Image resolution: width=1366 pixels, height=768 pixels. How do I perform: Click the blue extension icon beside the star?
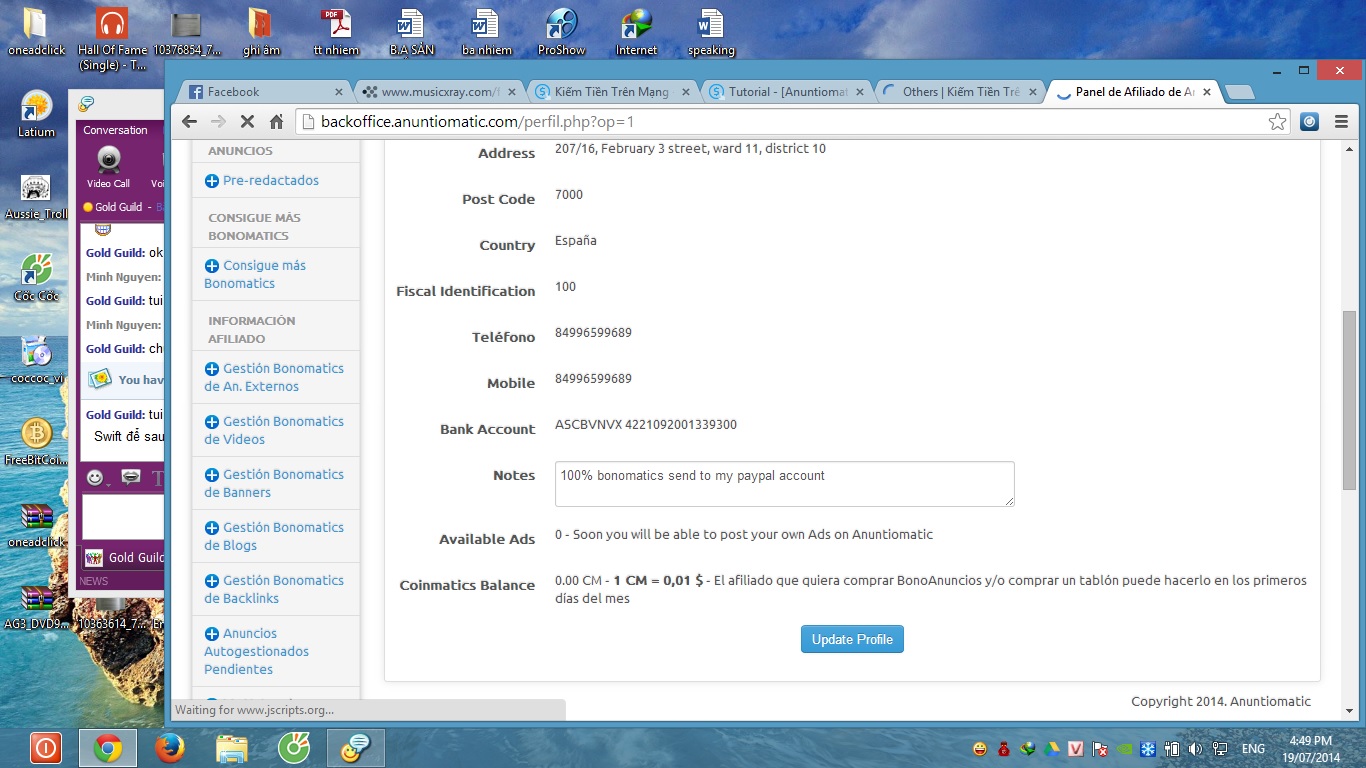pyautogui.click(x=1309, y=122)
